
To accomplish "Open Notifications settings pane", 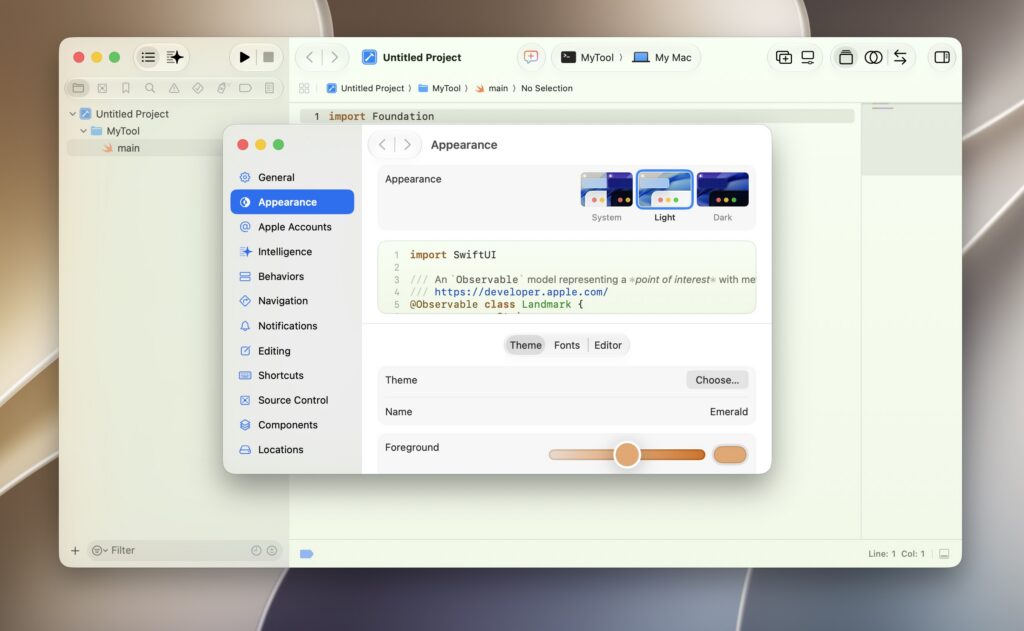I will click(x=292, y=325).
